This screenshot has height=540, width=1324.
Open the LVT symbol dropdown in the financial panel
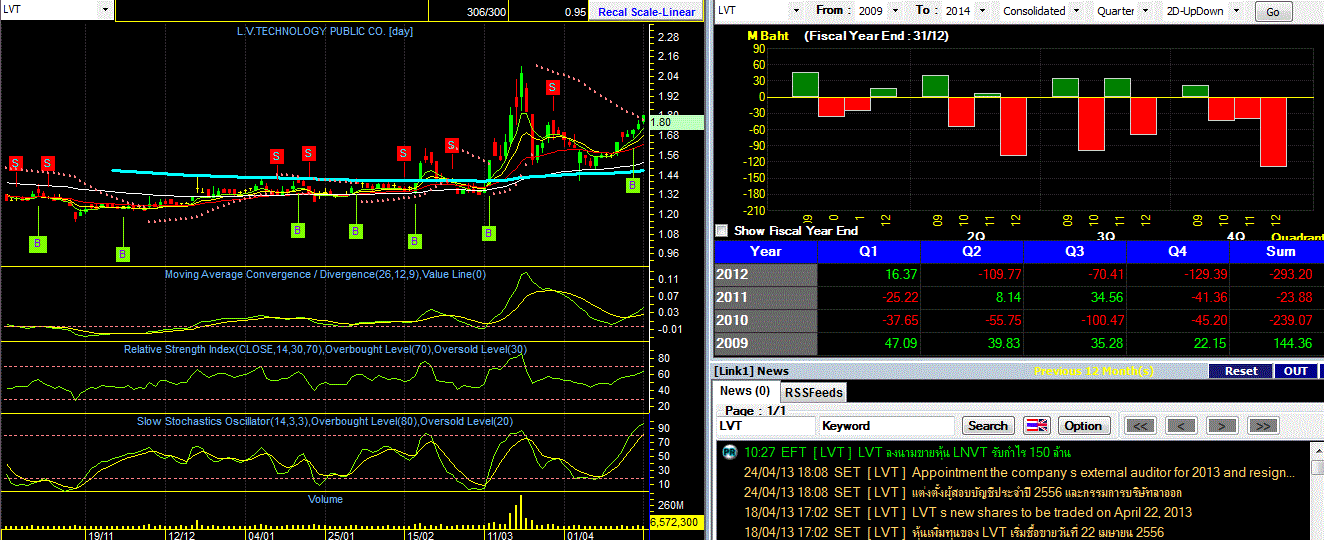[x=796, y=11]
